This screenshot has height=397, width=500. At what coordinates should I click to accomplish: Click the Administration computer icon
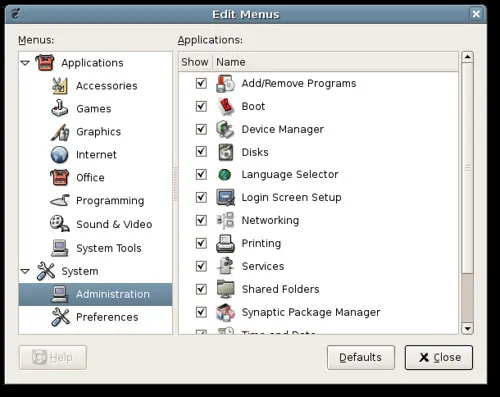60,294
